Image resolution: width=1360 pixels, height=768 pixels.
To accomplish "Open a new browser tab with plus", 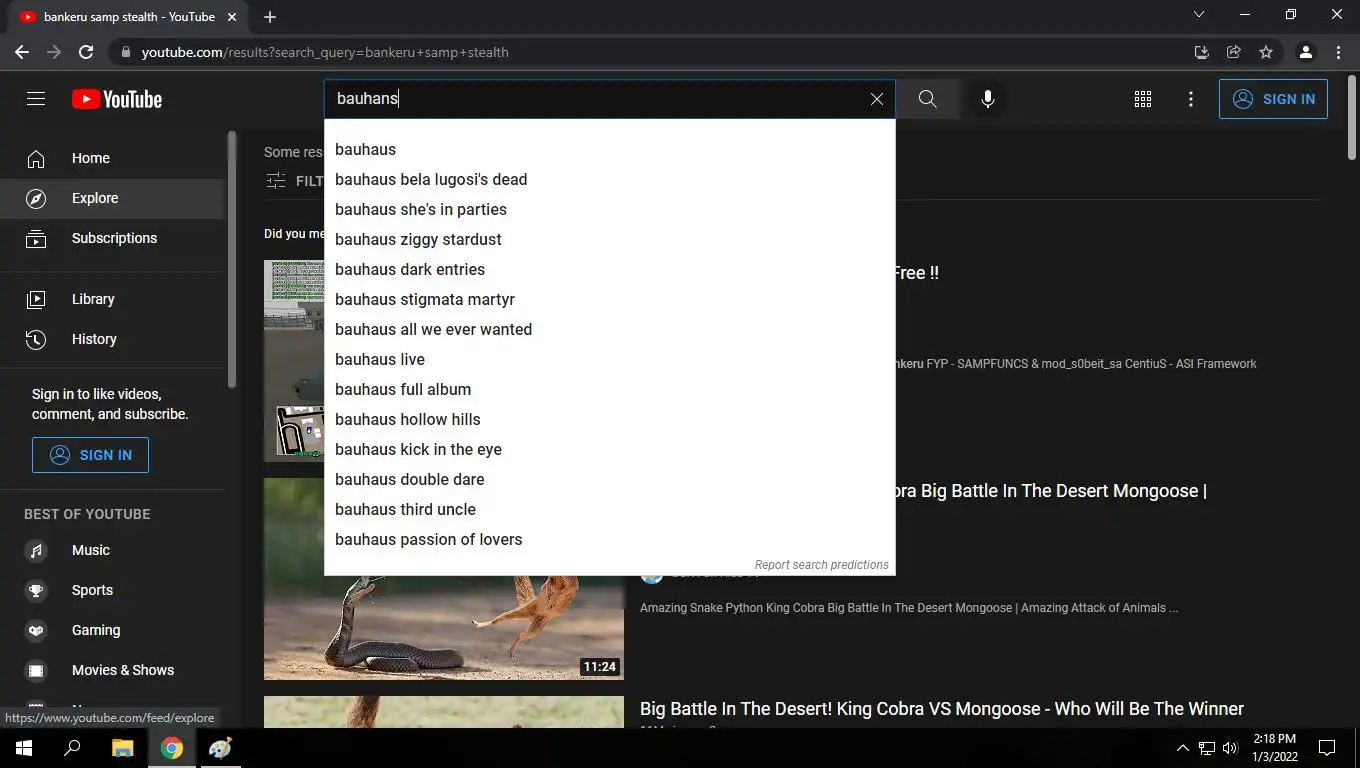I will click(x=270, y=17).
